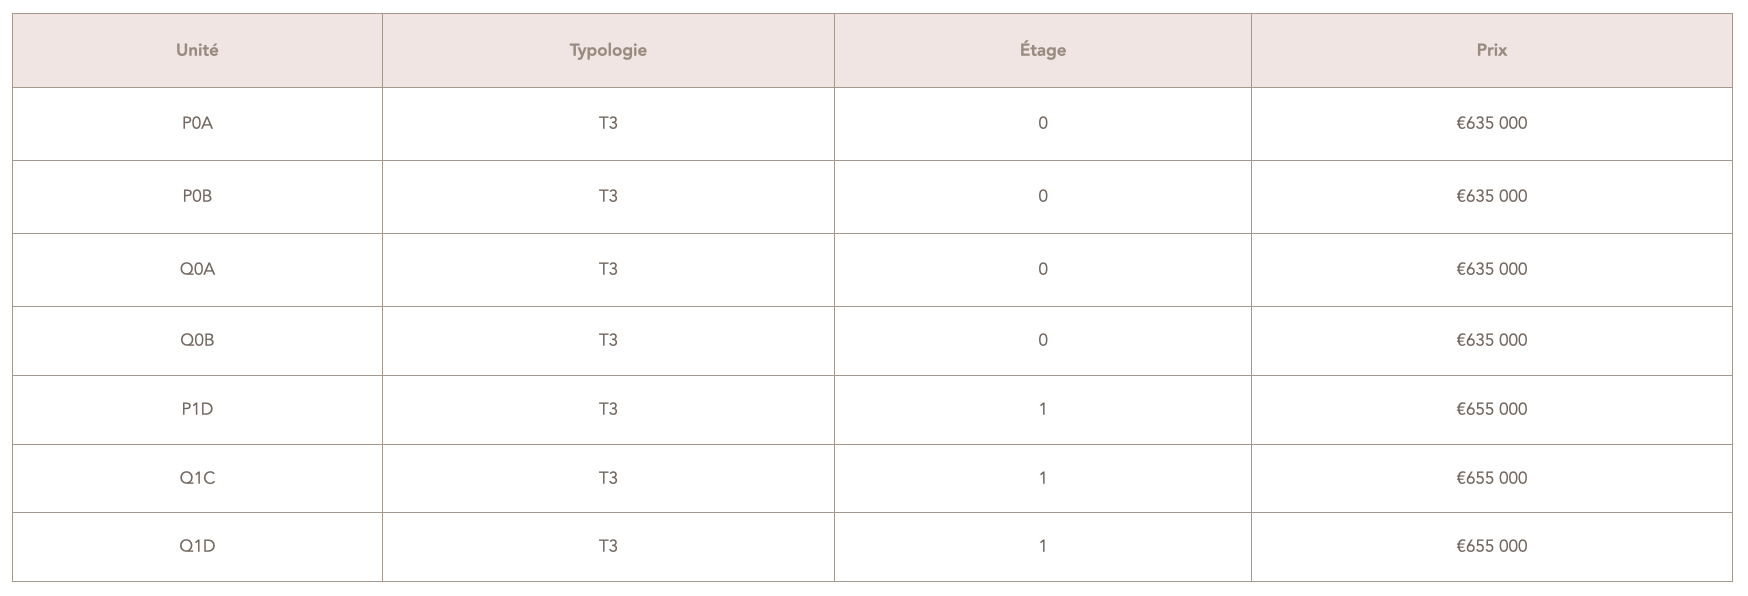Click the price of unit Q0B

(1491, 340)
